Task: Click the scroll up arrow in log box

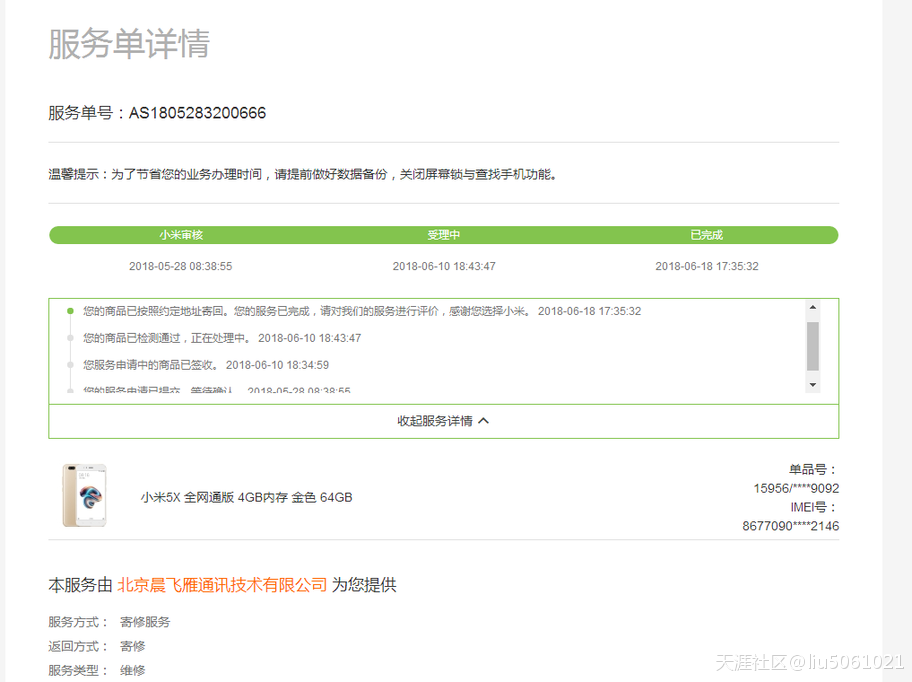Action: click(813, 307)
